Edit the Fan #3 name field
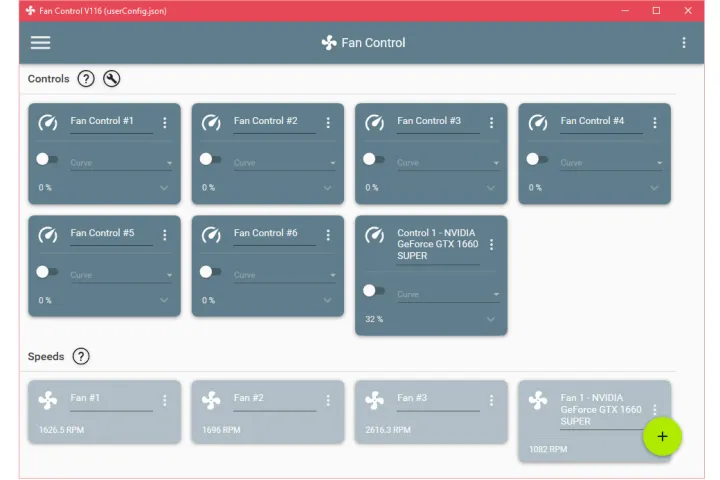Screen dimensions: 720x480 438,400
